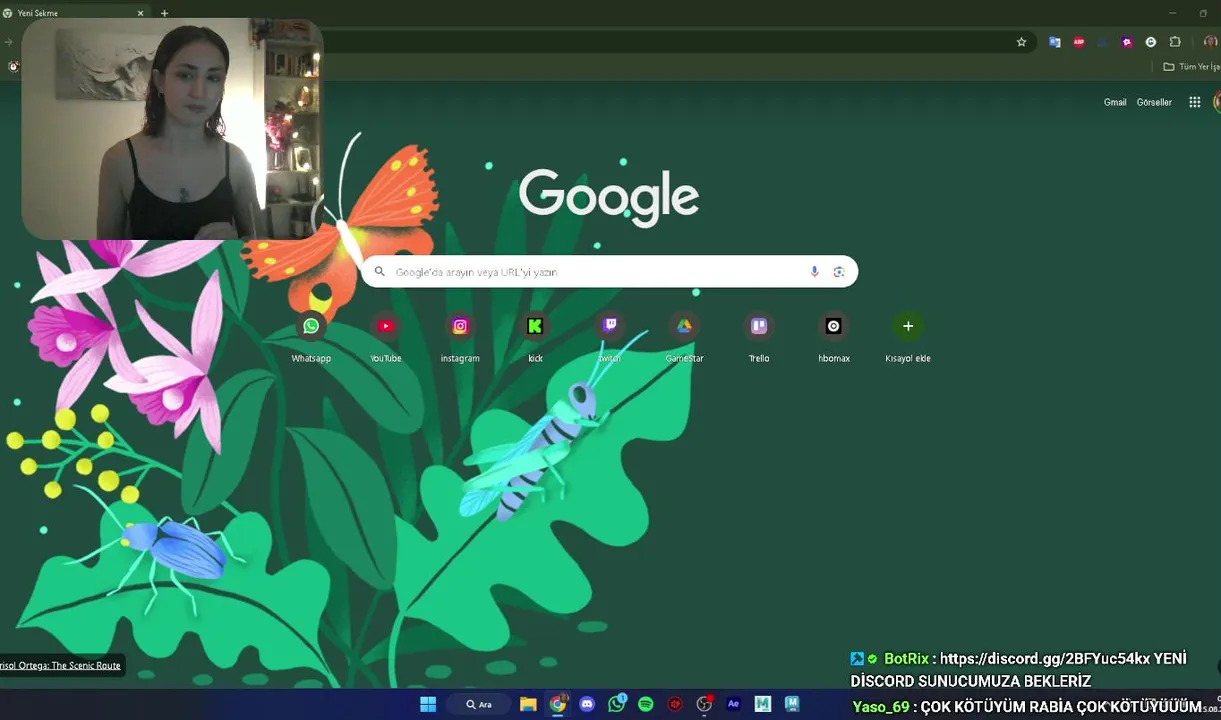Open After Effects from the taskbar
Screen dimensions: 1221x720
(x=733, y=704)
